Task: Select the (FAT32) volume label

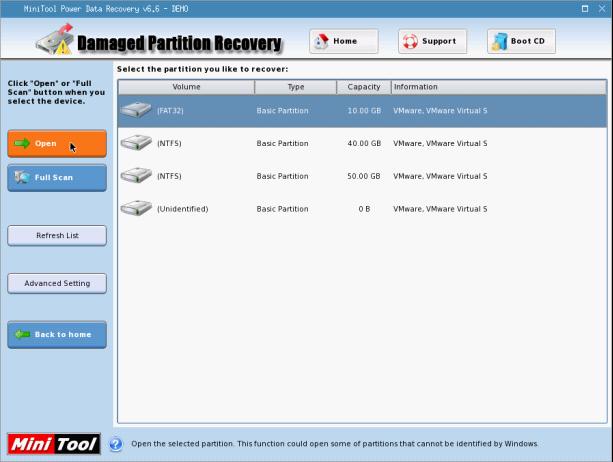Action: pos(170,111)
